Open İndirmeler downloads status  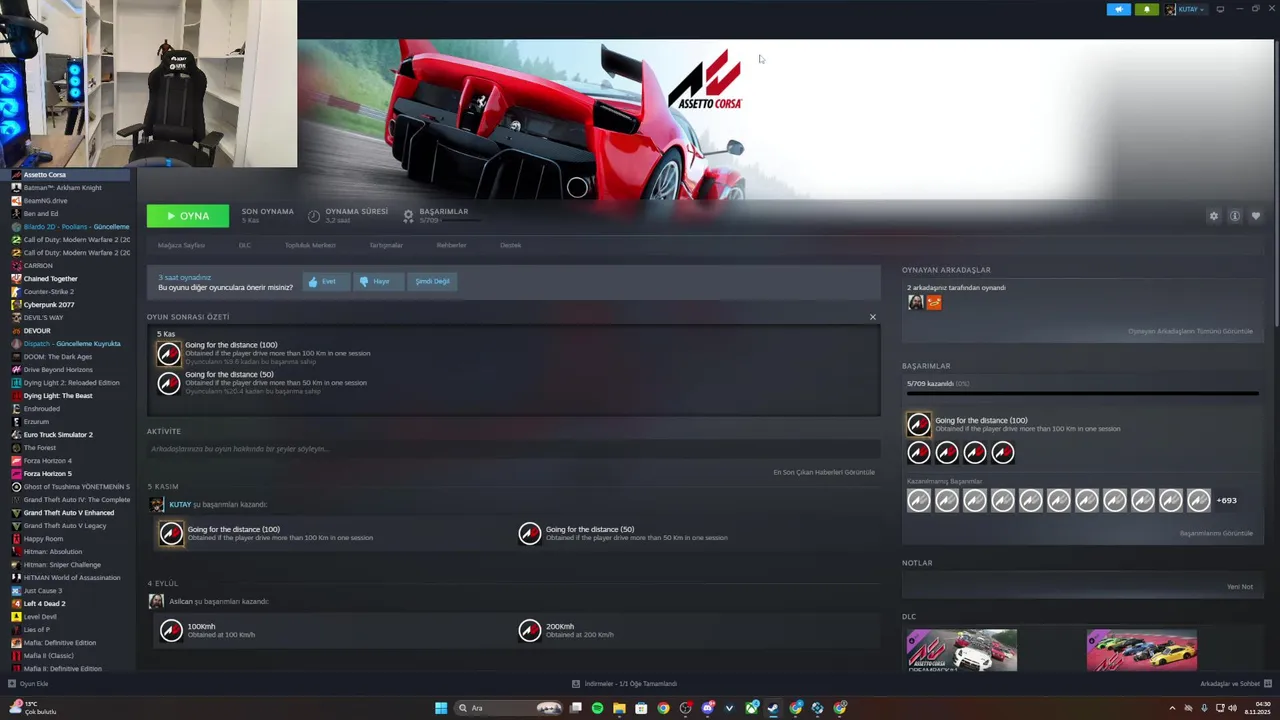(624, 684)
